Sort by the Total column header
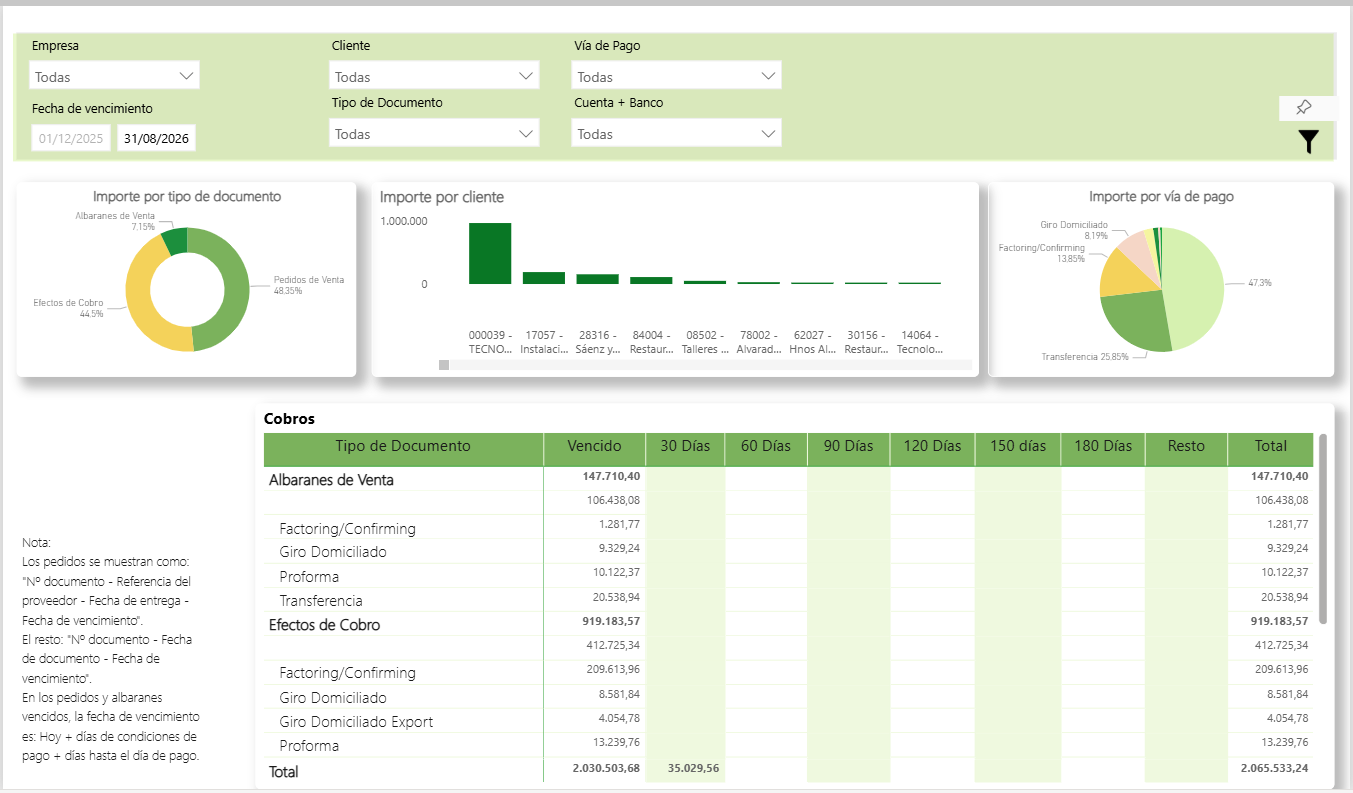The height and width of the screenshot is (793, 1353). coord(1270,446)
